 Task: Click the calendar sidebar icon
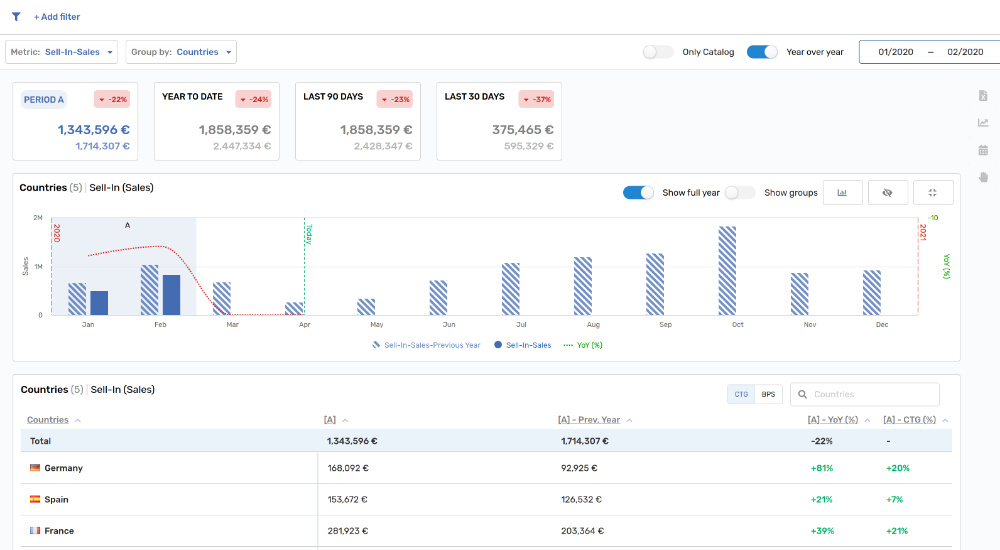[983, 150]
